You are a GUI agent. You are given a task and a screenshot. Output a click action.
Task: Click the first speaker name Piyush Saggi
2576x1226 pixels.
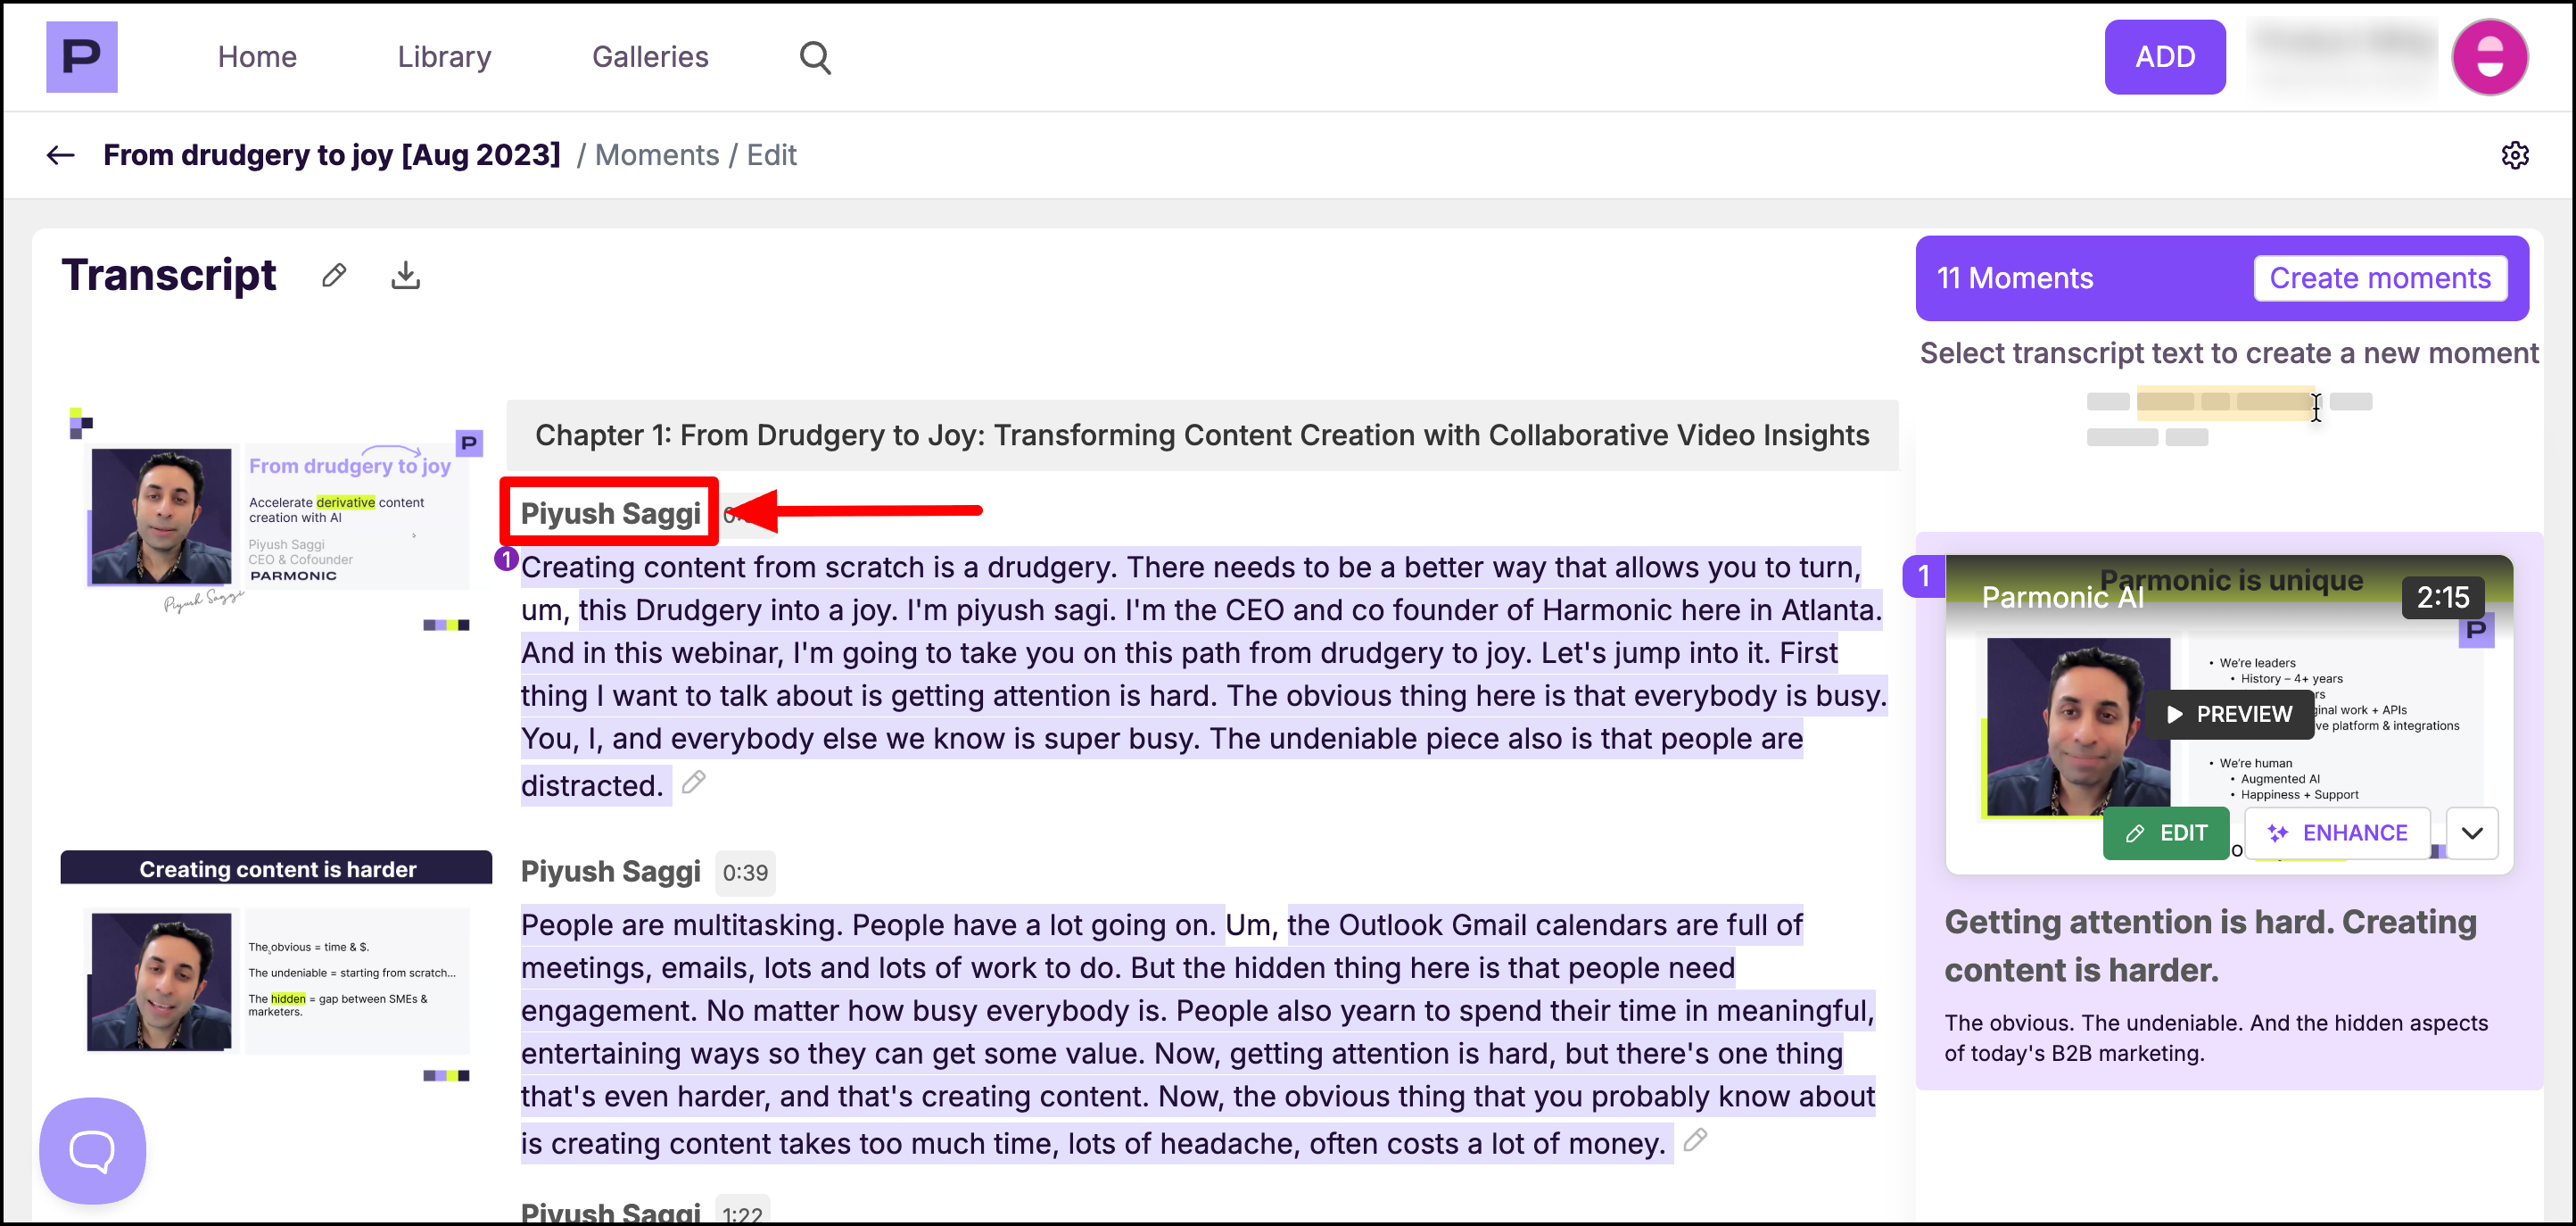pyautogui.click(x=610, y=513)
